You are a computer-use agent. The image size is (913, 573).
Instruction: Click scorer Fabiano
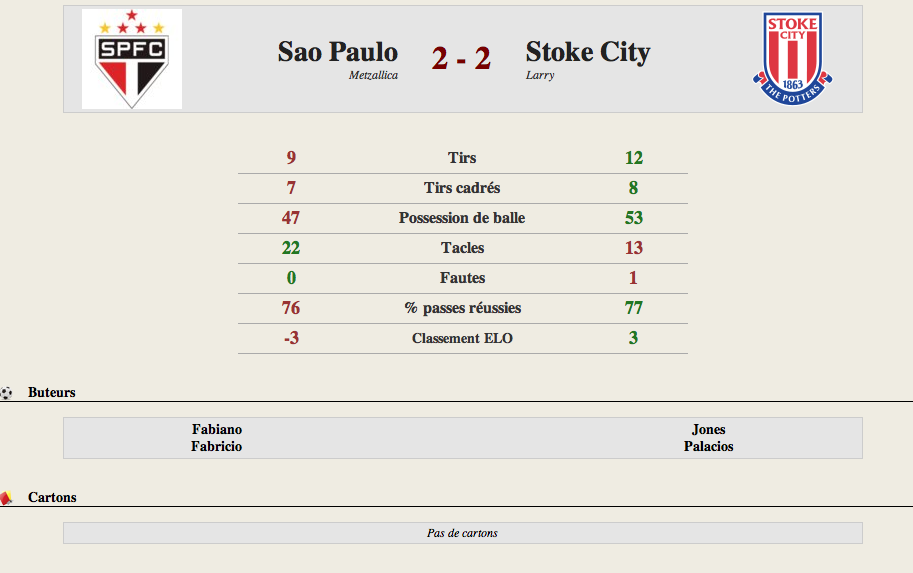(x=217, y=429)
